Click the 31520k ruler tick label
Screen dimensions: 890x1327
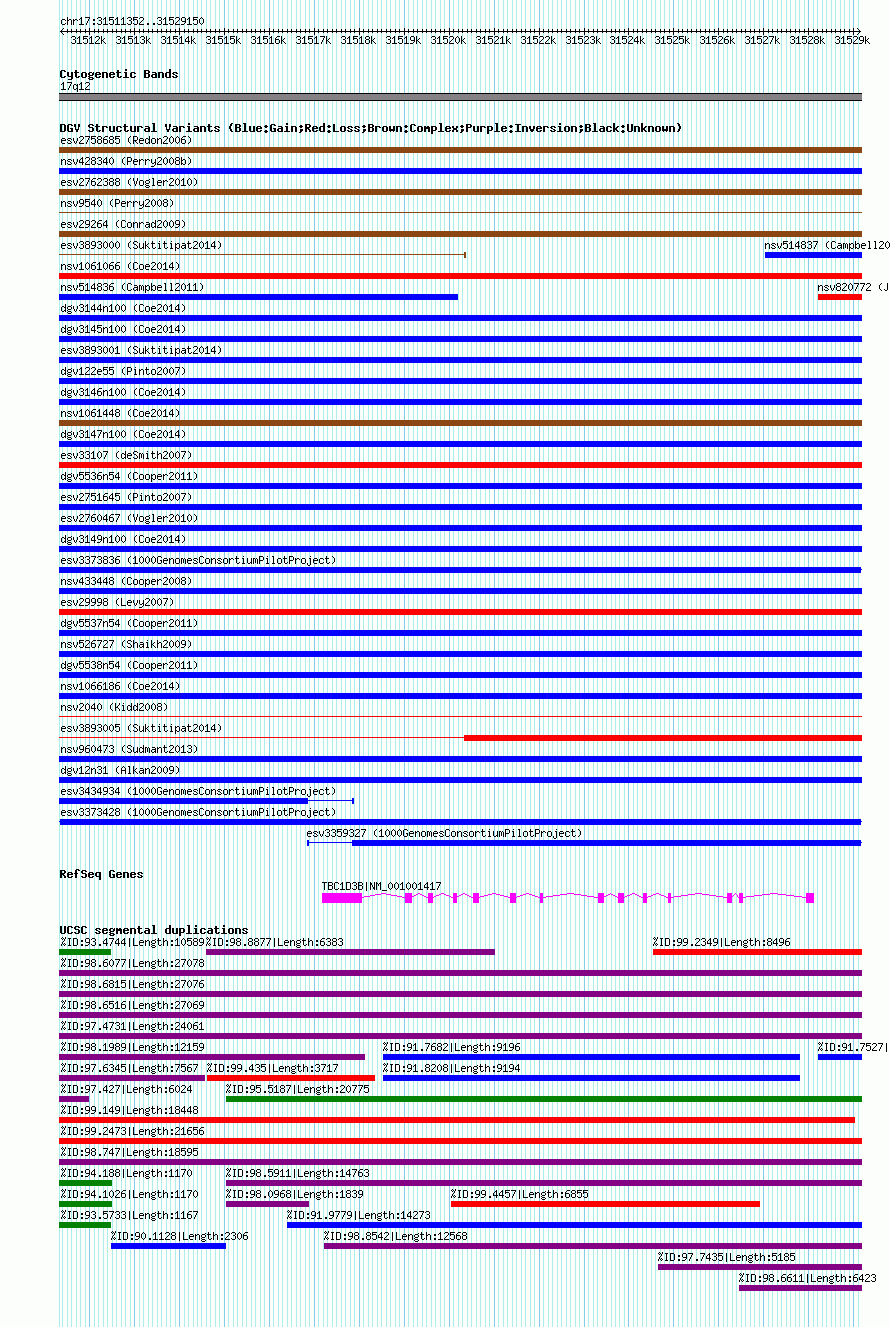pos(448,41)
